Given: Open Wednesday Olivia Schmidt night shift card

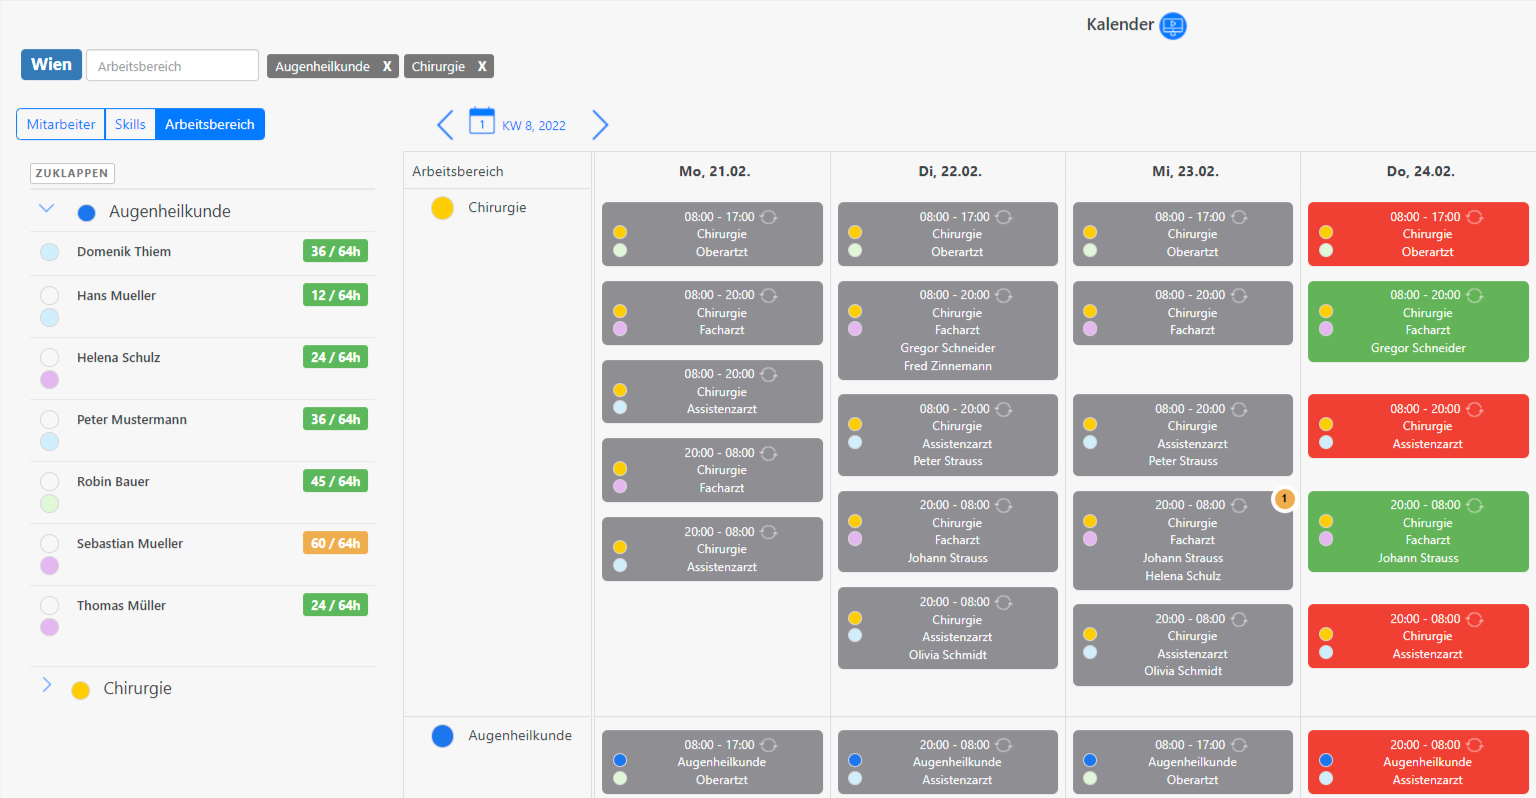Looking at the screenshot, I should click(1183, 645).
